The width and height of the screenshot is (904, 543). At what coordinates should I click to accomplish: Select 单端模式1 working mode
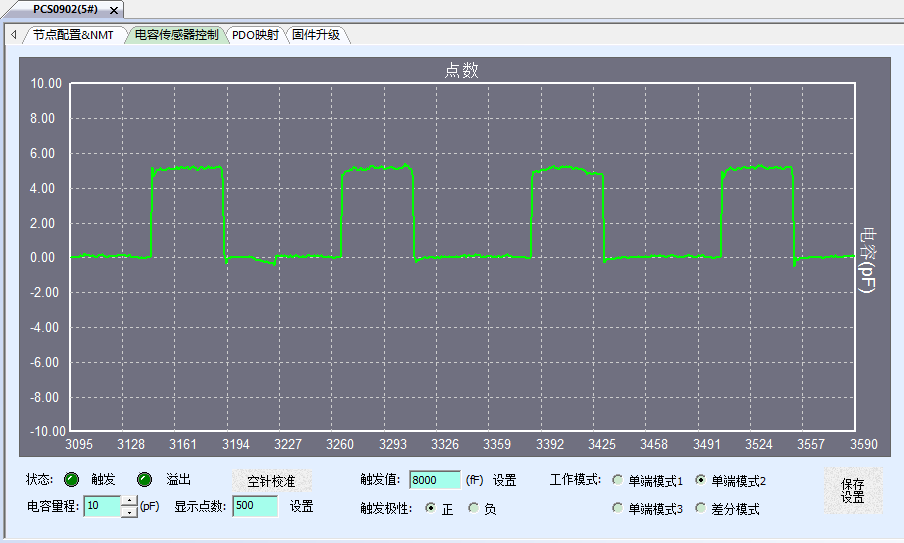pyautogui.click(x=618, y=481)
